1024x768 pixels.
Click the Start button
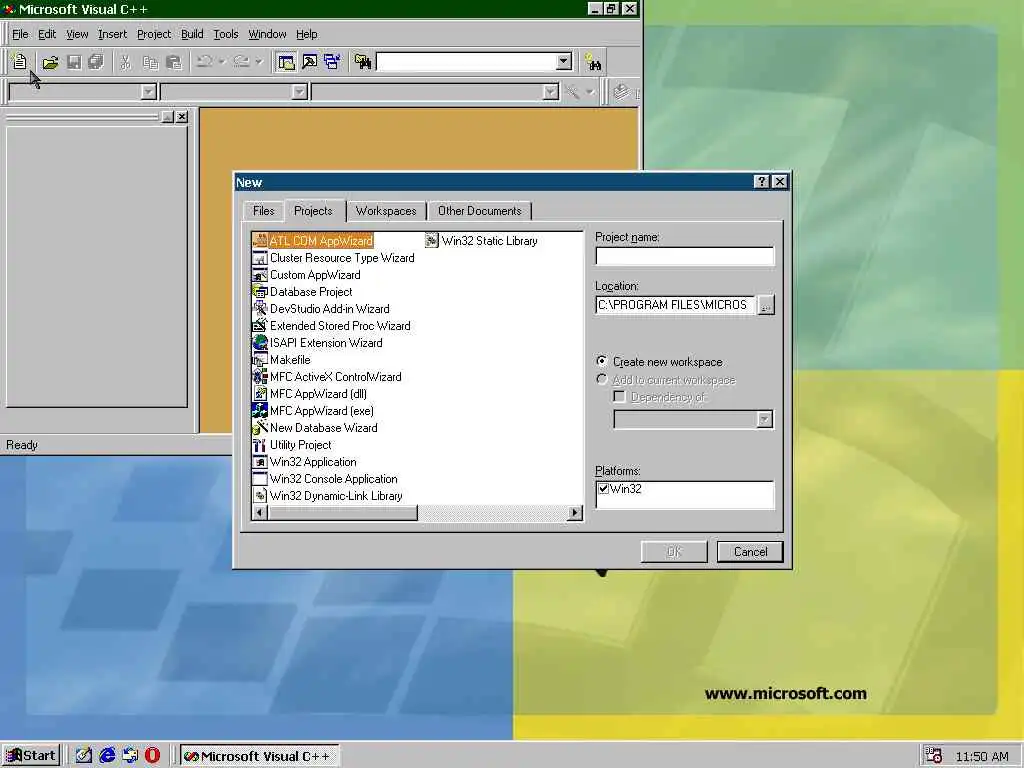(x=31, y=756)
